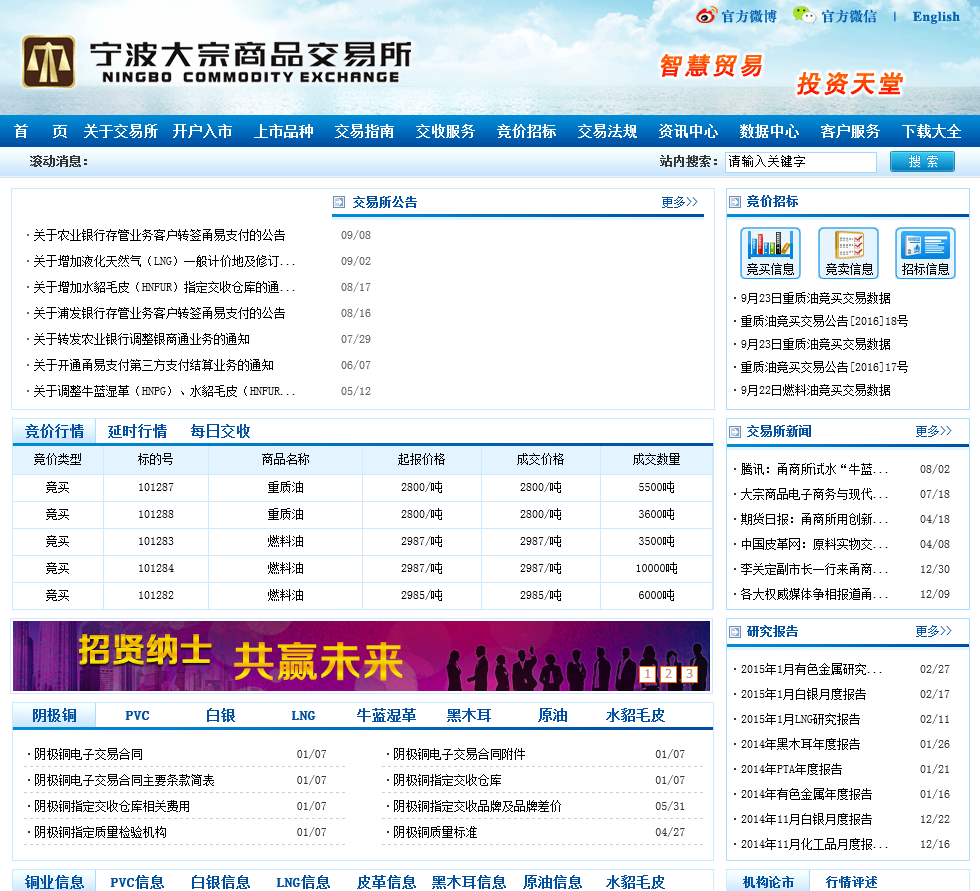The width and height of the screenshot is (980, 891).
Task: Click the 交易所新闻 section header icon
Action: coord(735,431)
